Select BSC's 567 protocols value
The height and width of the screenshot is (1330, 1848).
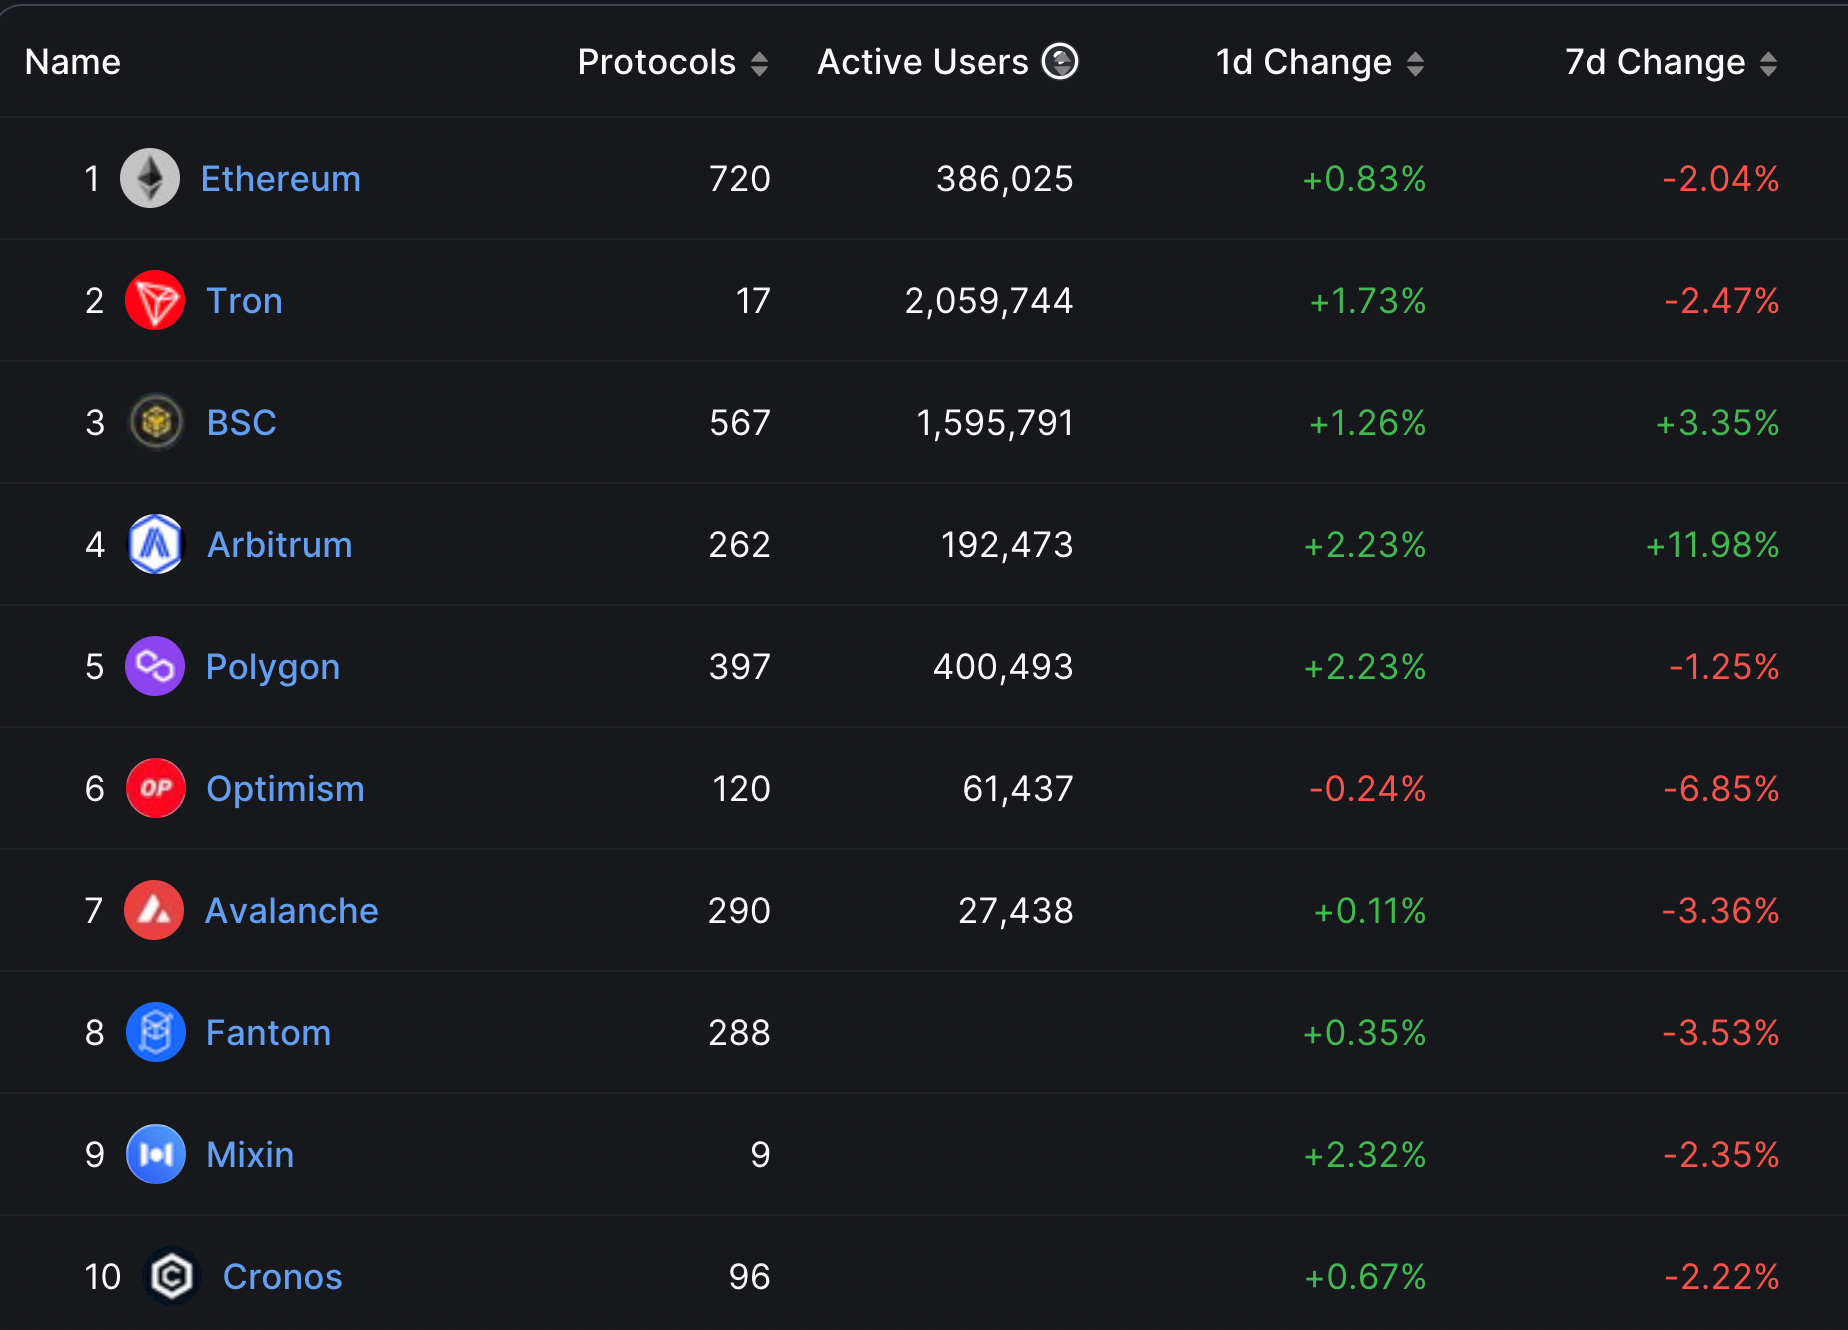pyautogui.click(x=740, y=423)
